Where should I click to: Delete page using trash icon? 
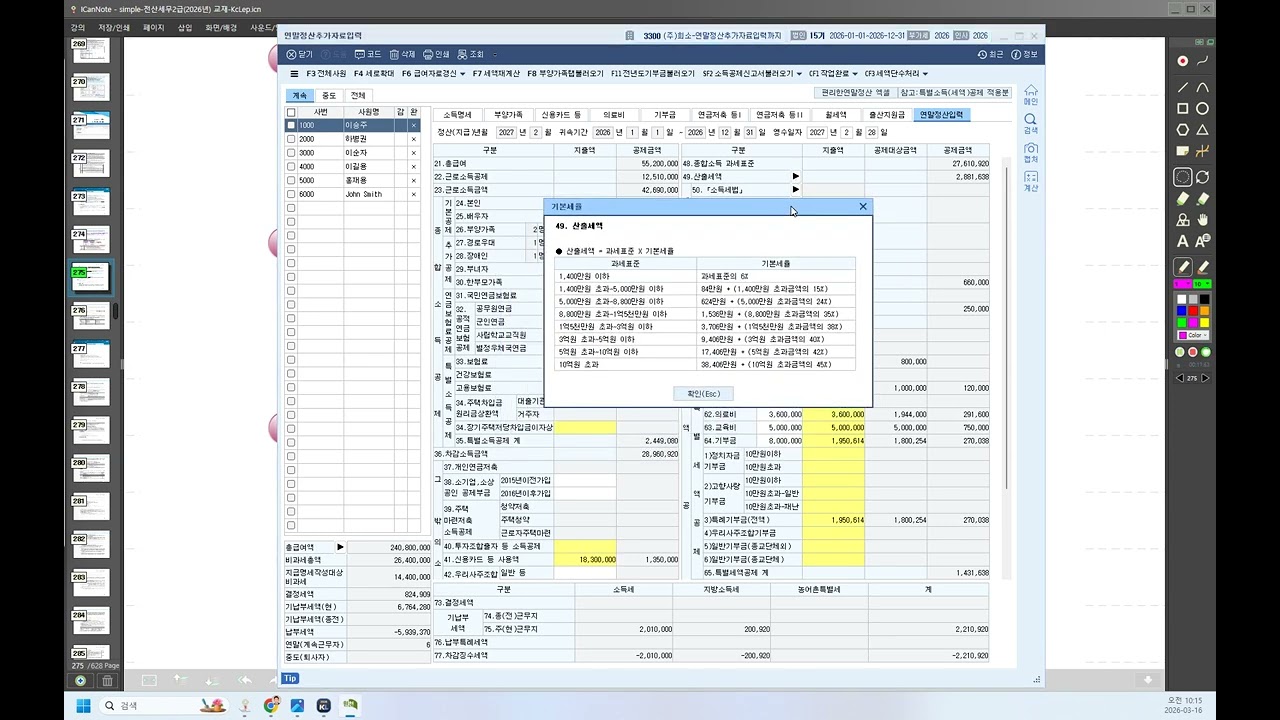click(x=107, y=680)
